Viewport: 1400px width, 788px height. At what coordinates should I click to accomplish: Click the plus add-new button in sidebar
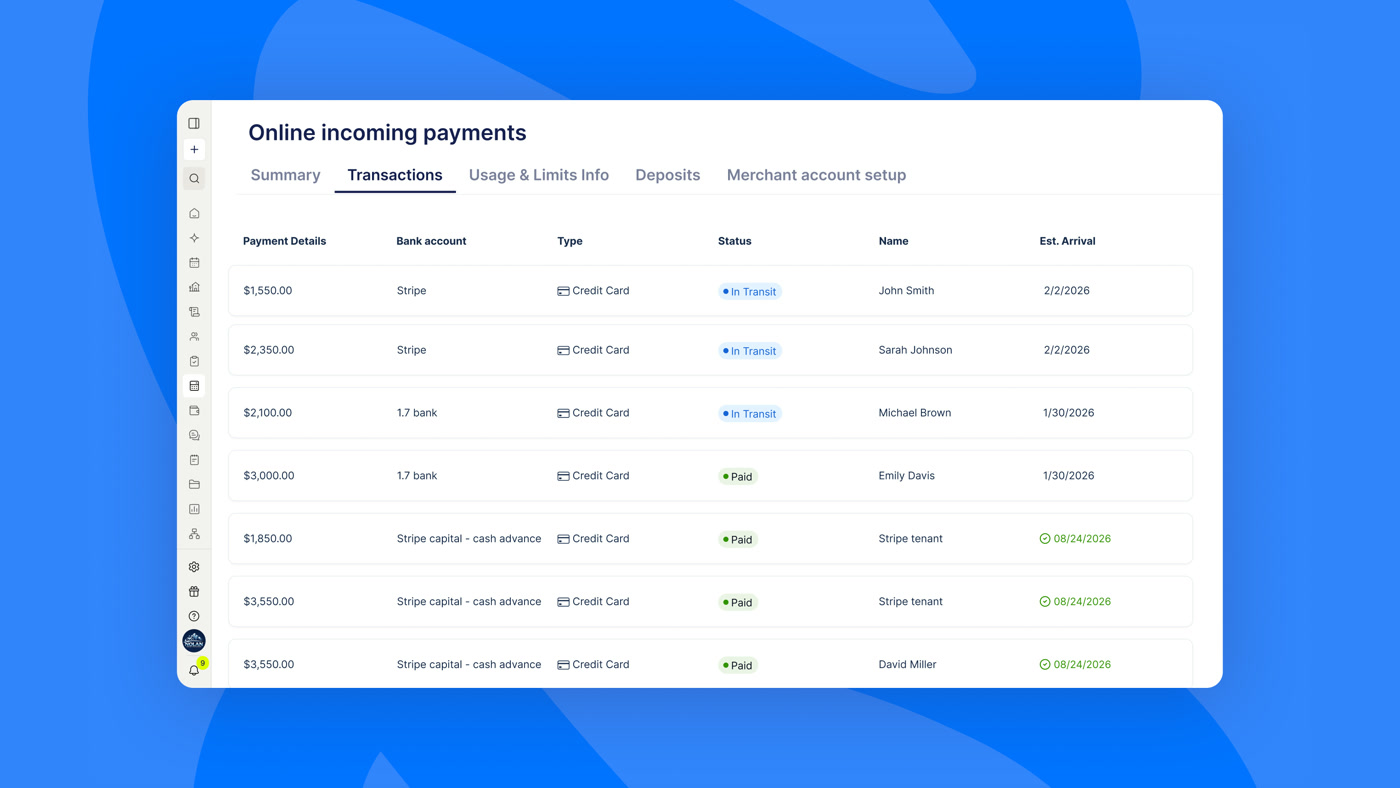tap(194, 150)
